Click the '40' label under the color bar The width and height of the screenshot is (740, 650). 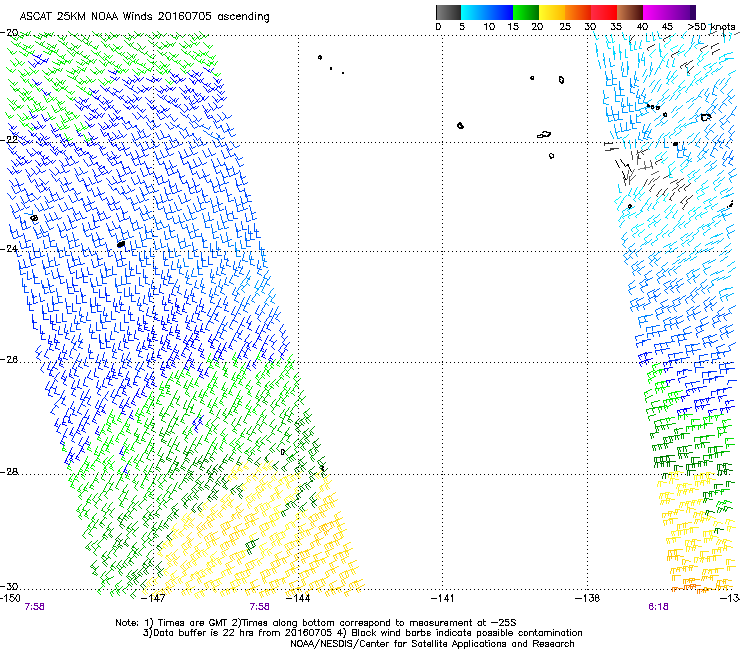tap(642, 27)
